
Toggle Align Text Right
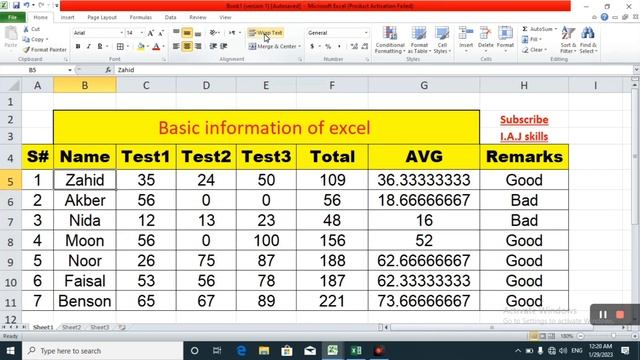click(198, 47)
